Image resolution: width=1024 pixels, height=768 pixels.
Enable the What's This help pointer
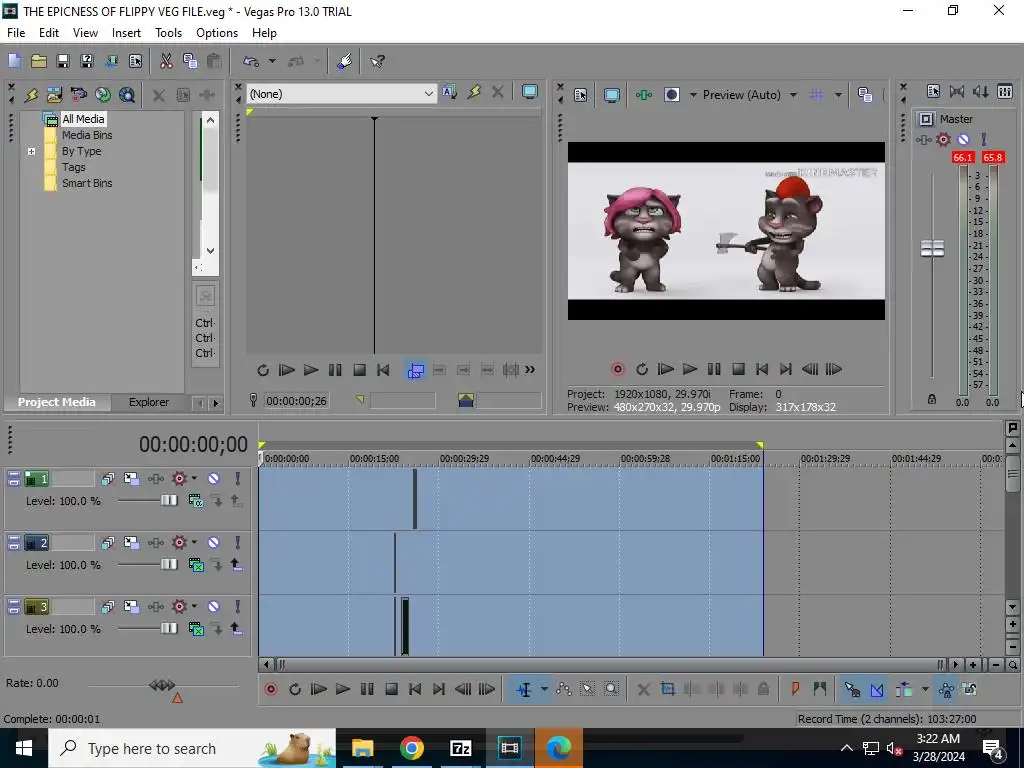point(377,61)
